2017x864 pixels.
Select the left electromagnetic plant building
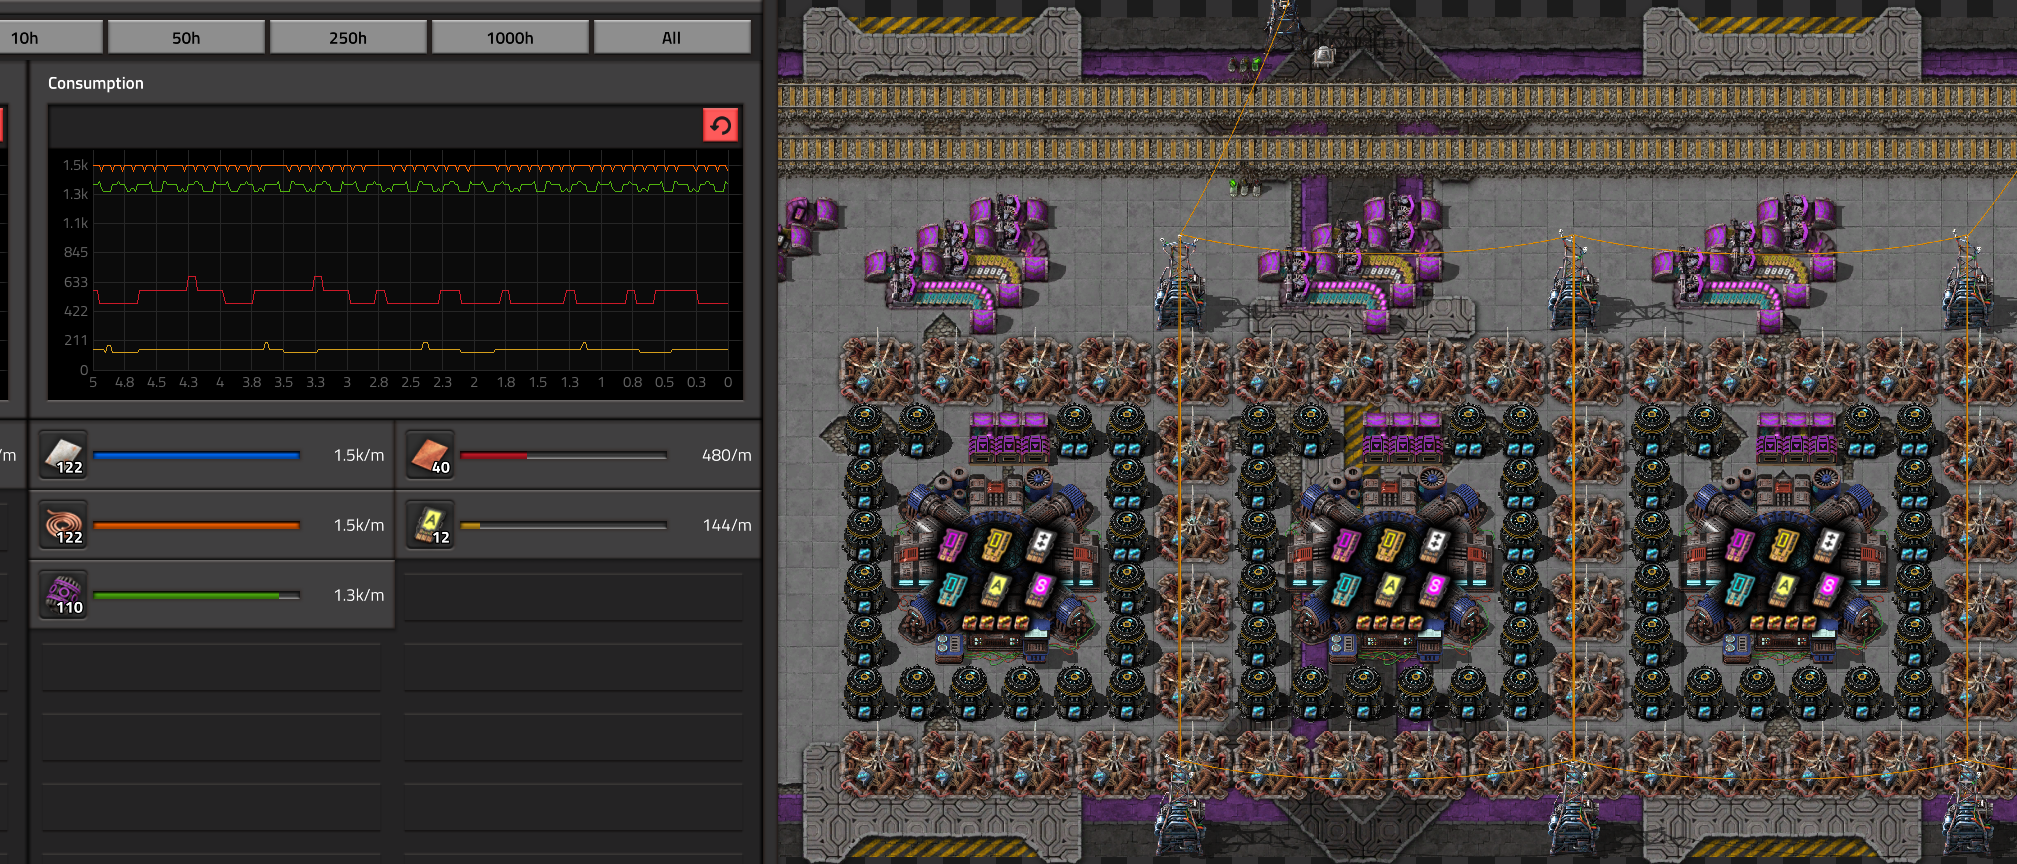[x=995, y=565]
